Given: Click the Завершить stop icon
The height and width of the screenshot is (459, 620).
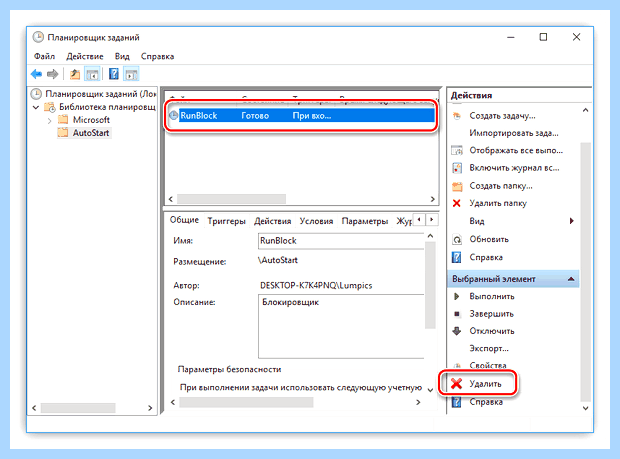Looking at the screenshot, I should [457, 314].
